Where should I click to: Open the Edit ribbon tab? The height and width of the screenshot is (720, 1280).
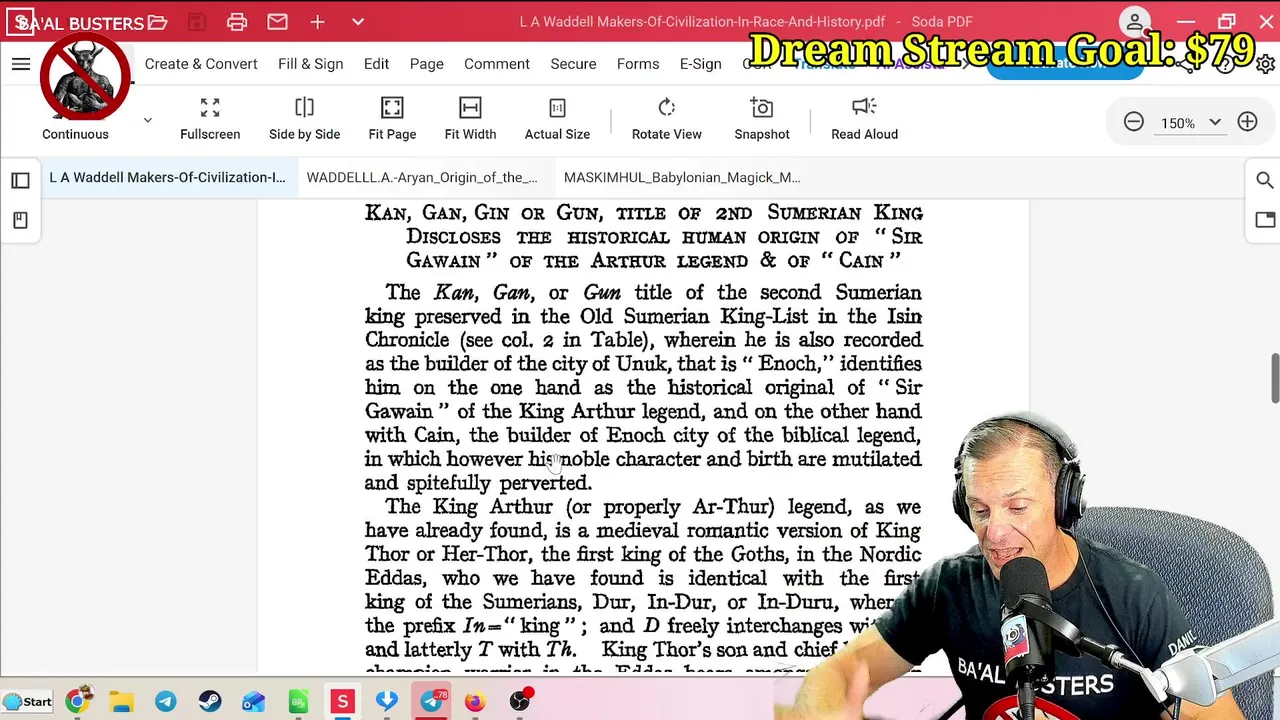376,64
